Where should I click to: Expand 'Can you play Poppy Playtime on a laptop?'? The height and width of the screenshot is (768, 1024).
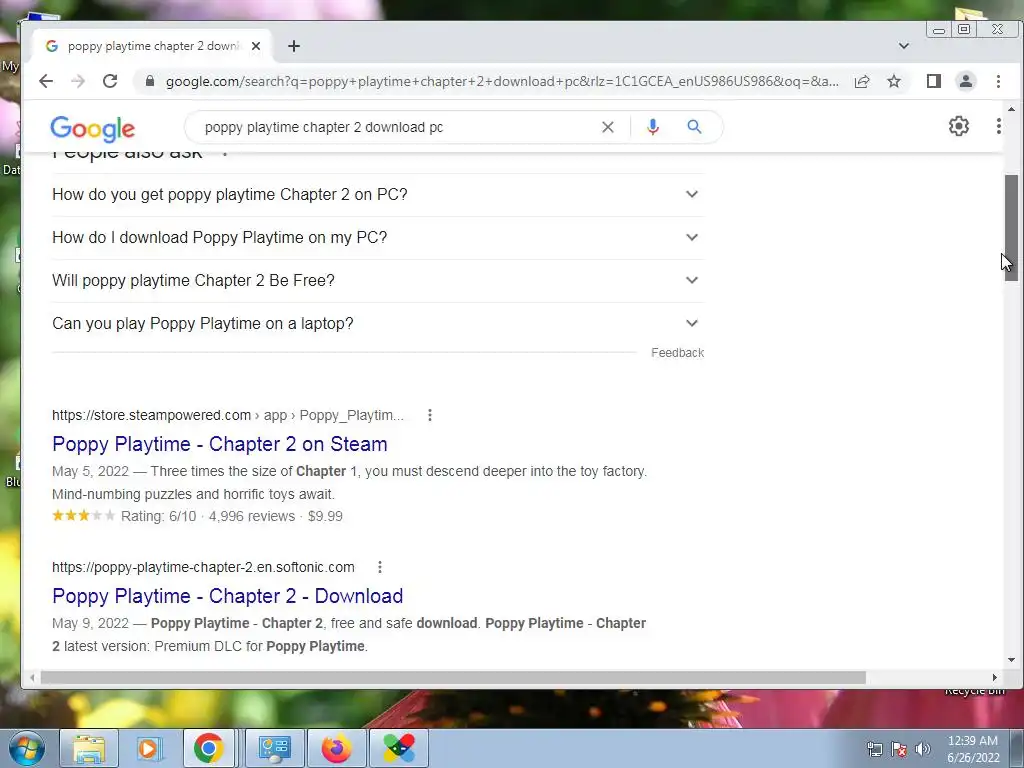(377, 324)
